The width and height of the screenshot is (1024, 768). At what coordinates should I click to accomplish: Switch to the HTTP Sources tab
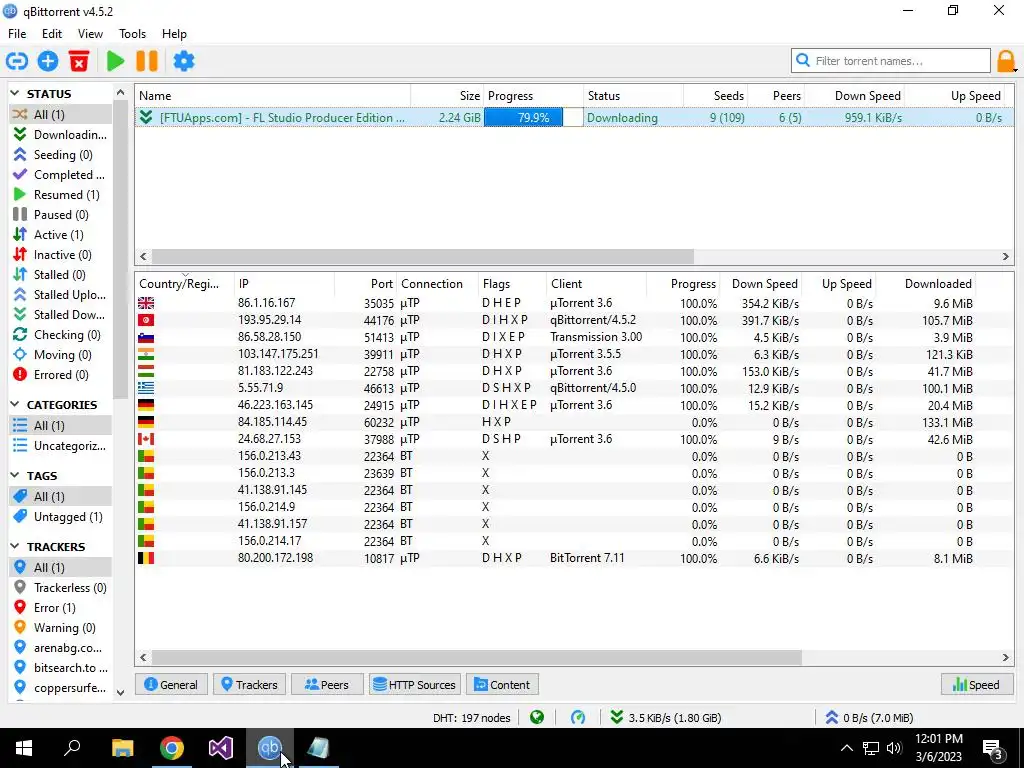415,684
